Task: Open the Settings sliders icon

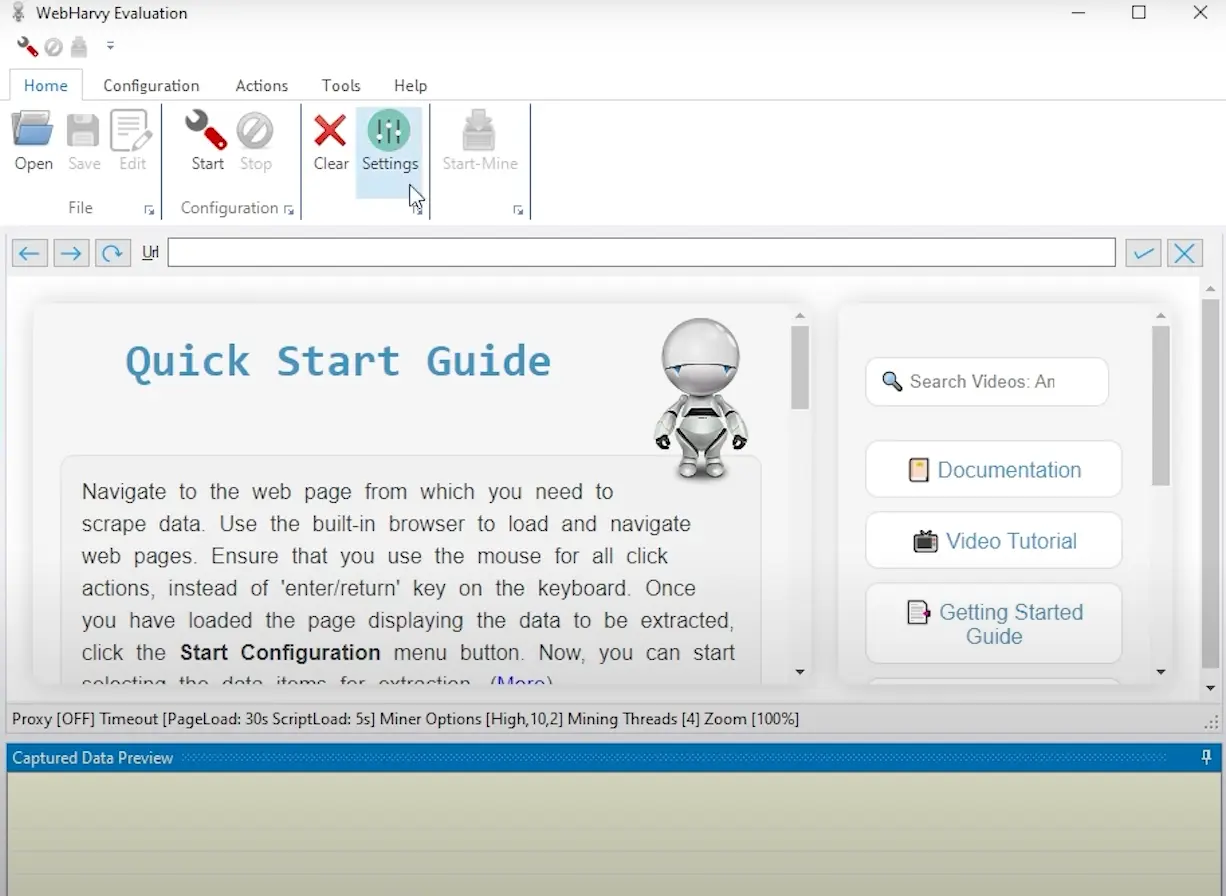Action: pos(389,133)
